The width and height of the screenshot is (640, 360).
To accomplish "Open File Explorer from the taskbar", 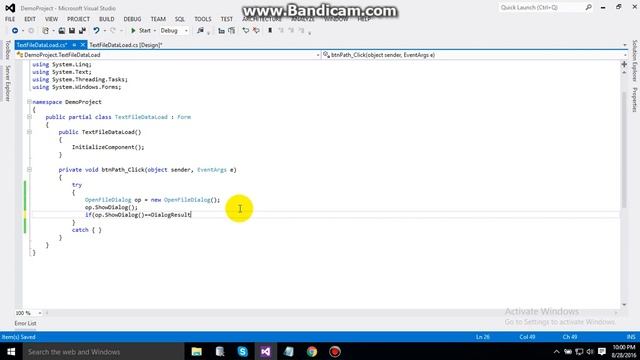I will click(196, 351).
